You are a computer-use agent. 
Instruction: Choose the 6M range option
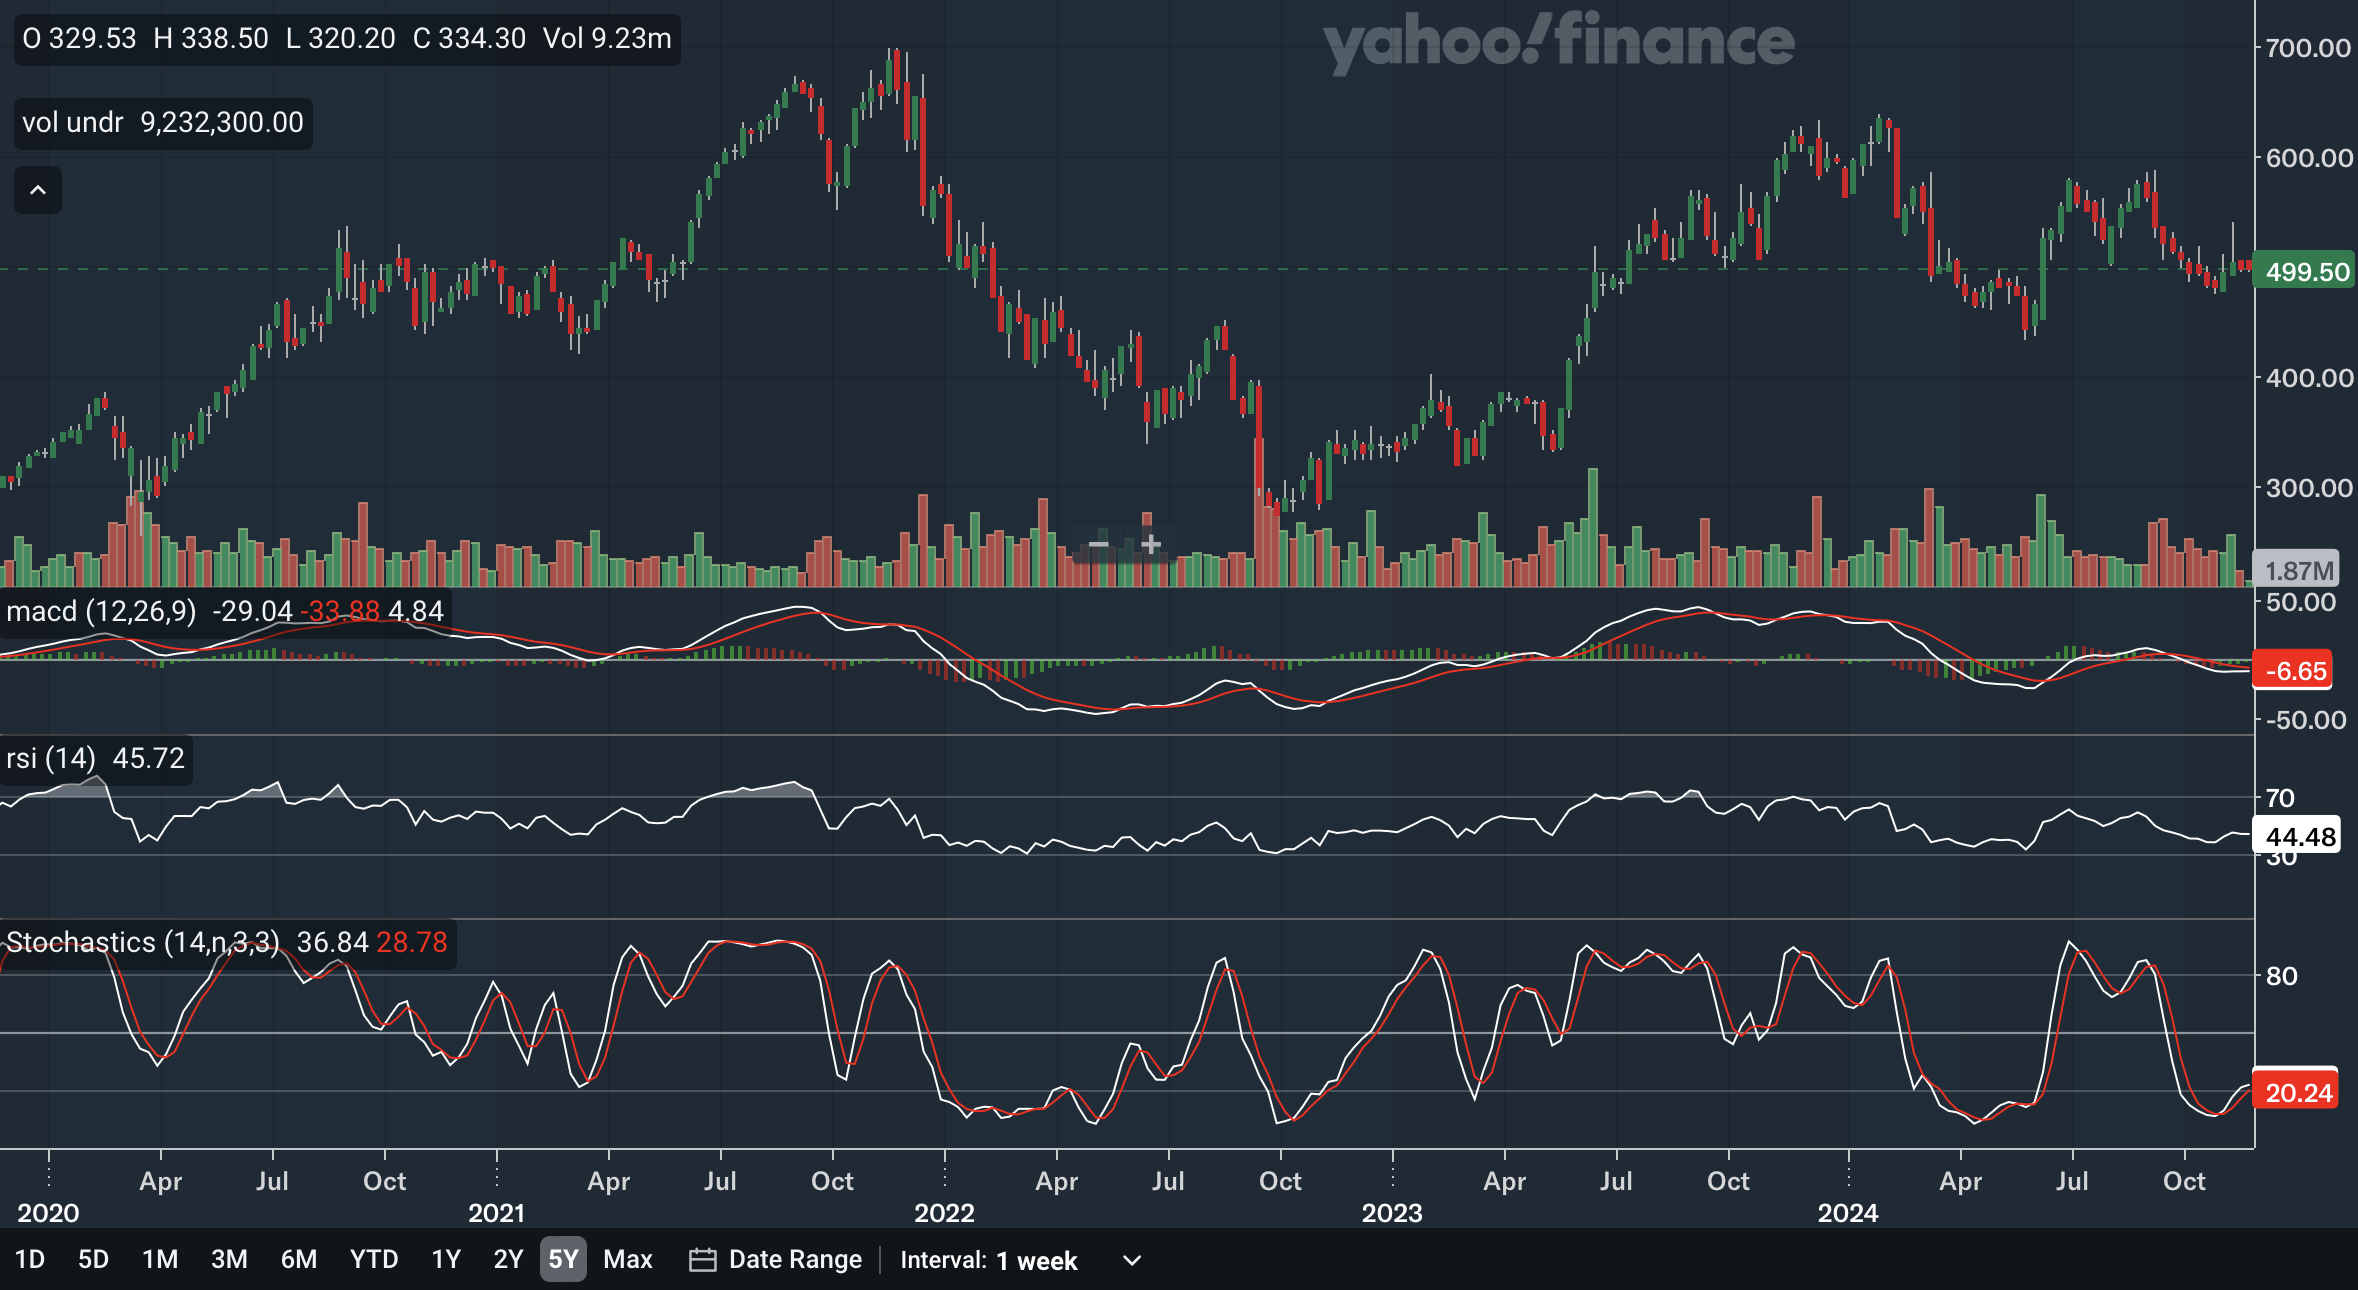point(298,1260)
